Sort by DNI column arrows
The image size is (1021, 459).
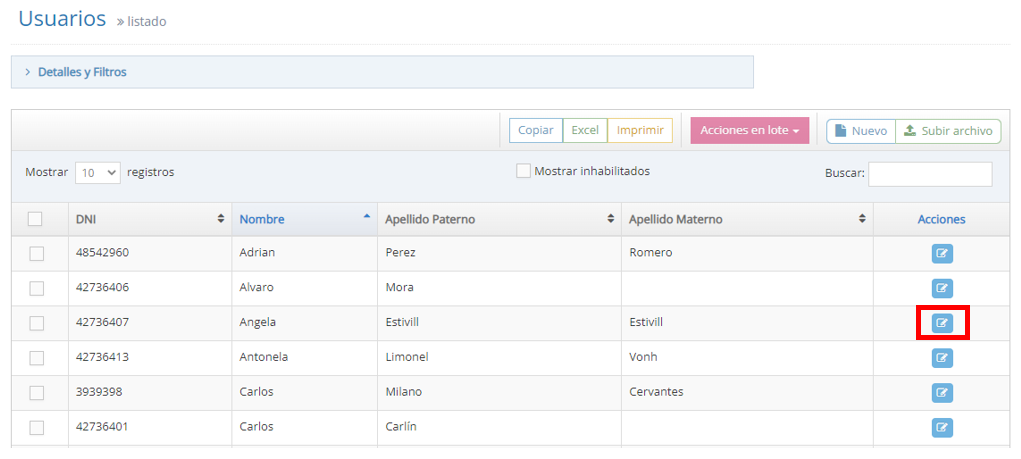pyautogui.click(x=220, y=219)
